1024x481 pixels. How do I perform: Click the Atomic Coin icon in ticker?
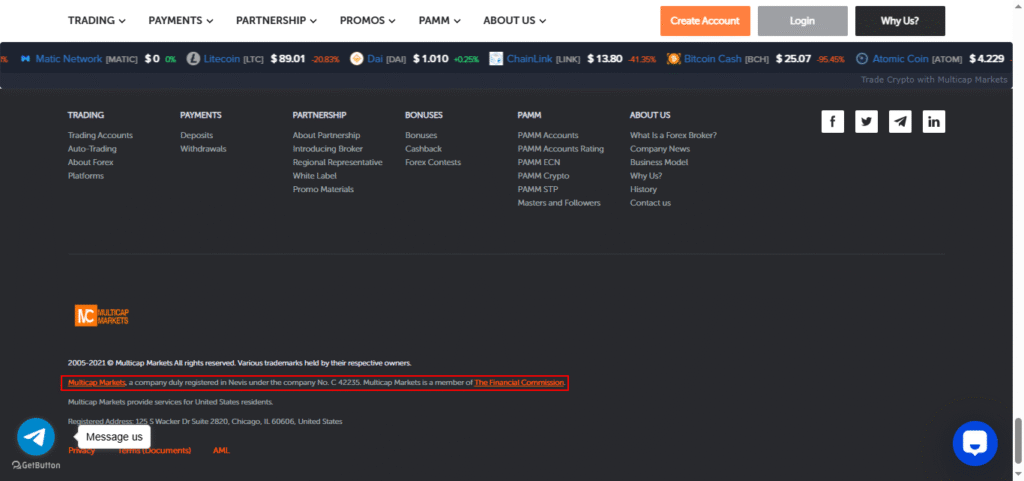click(x=862, y=59)
